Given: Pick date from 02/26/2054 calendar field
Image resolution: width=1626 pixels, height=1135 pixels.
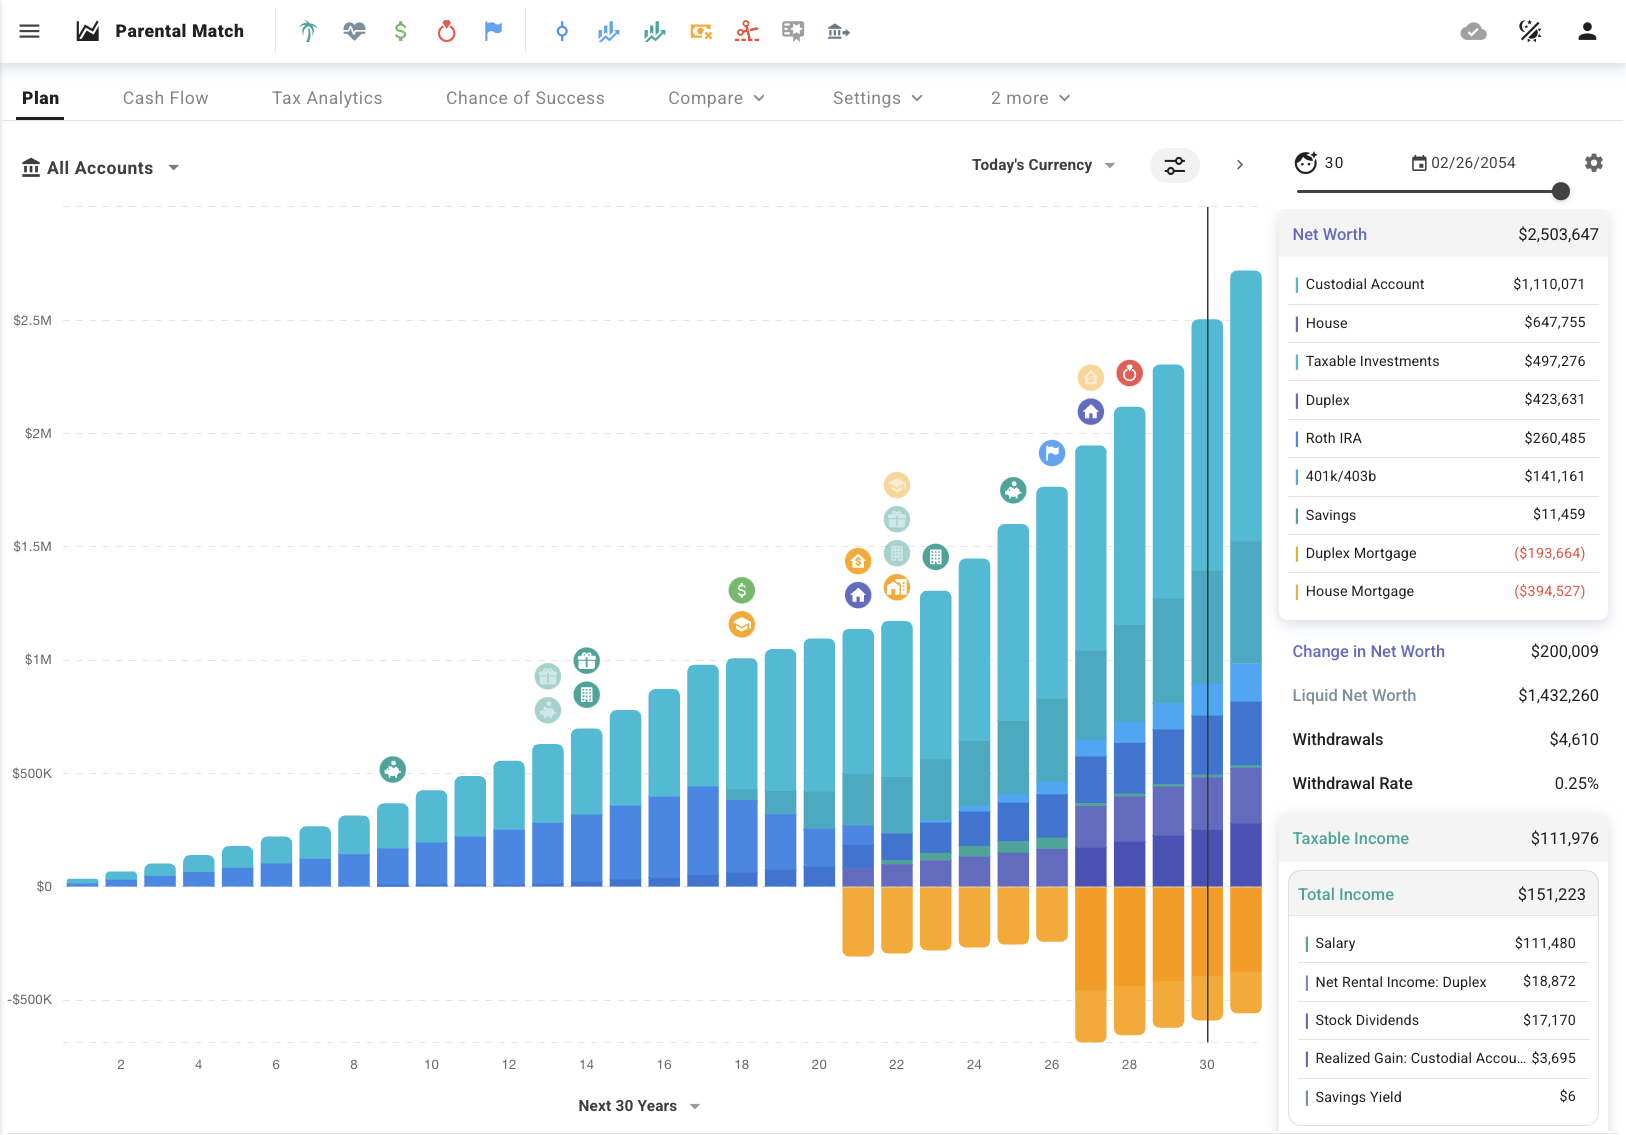Looking at the screenshot, I should pyautogui.click(x=1463, y=163).
